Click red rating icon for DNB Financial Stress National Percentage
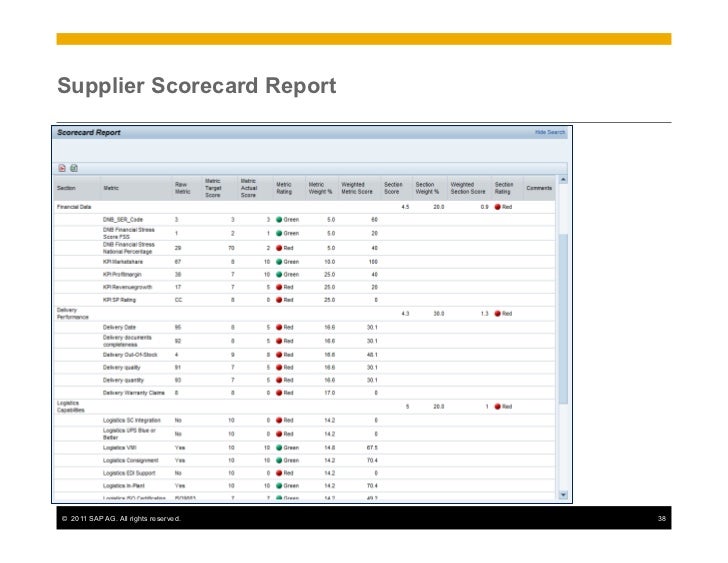This screenshot has height=563, width=728. (x=279, y=248)
